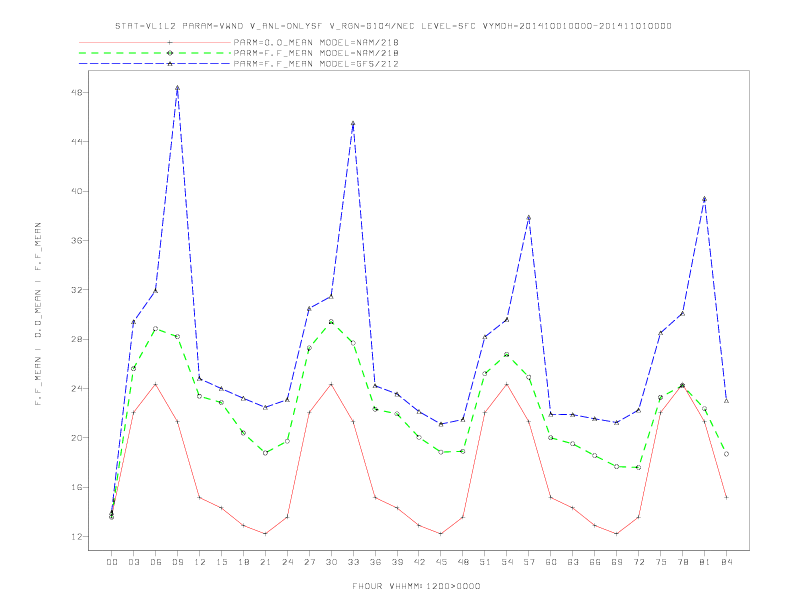This screenshot has width=792, height=612.
Task: Click y-axis tick label 40
Action: (78, 191)
